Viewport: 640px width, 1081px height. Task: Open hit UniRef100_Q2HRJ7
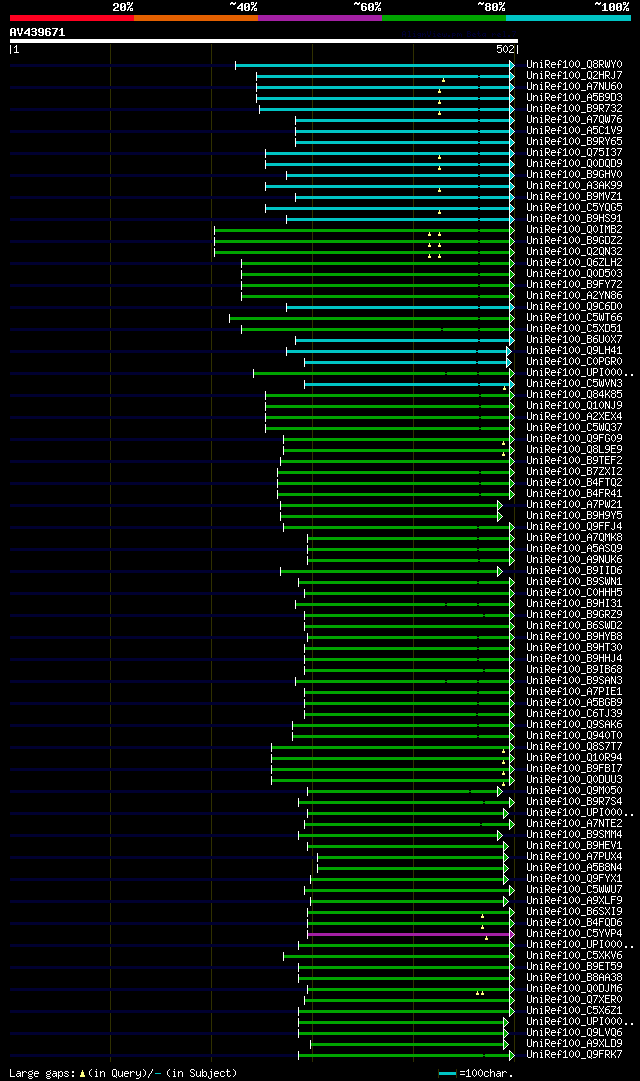574,76
